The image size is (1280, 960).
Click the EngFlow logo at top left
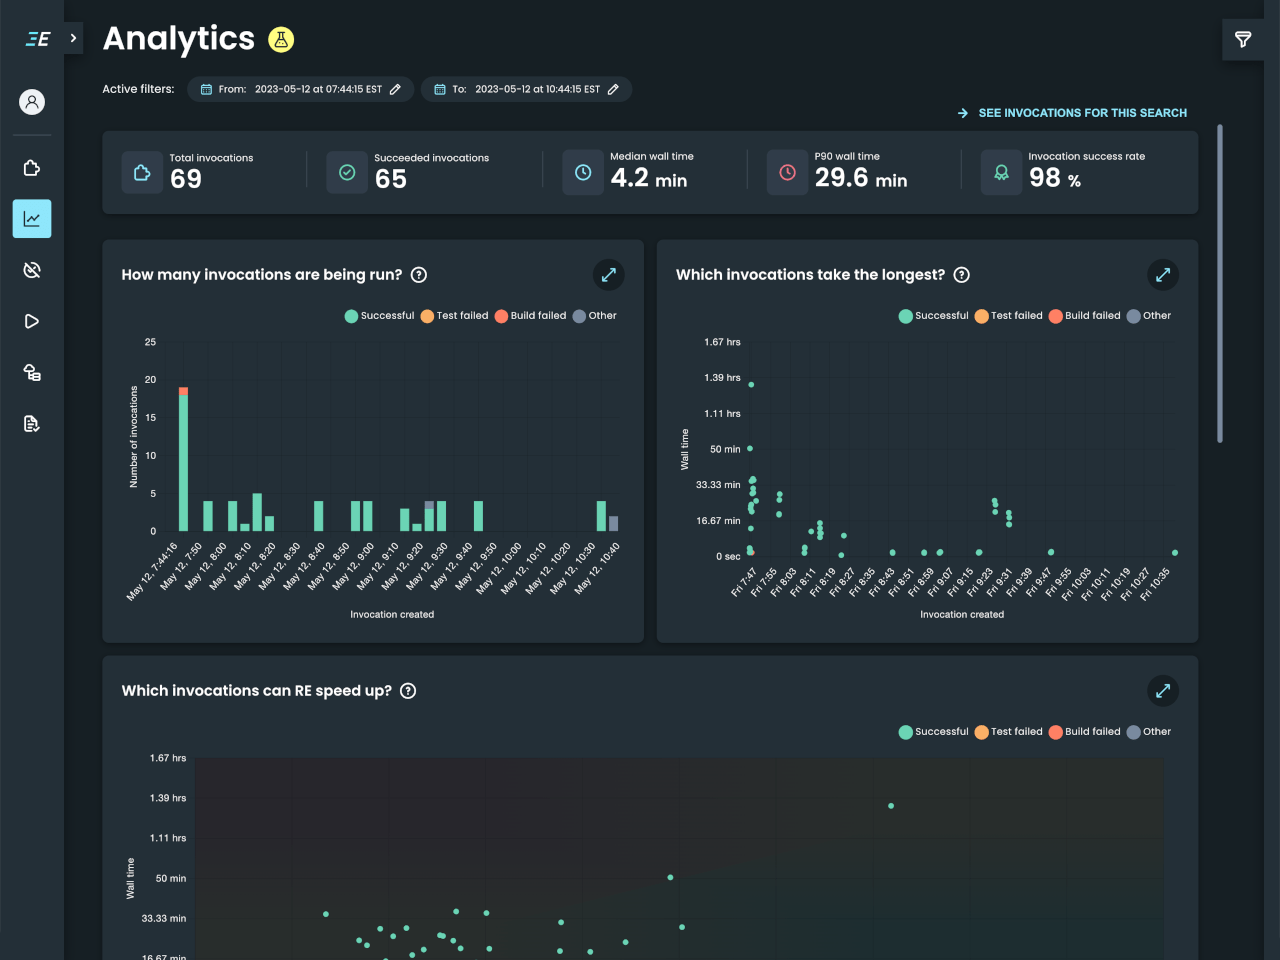pyautogui.click(x=37, y=39)
